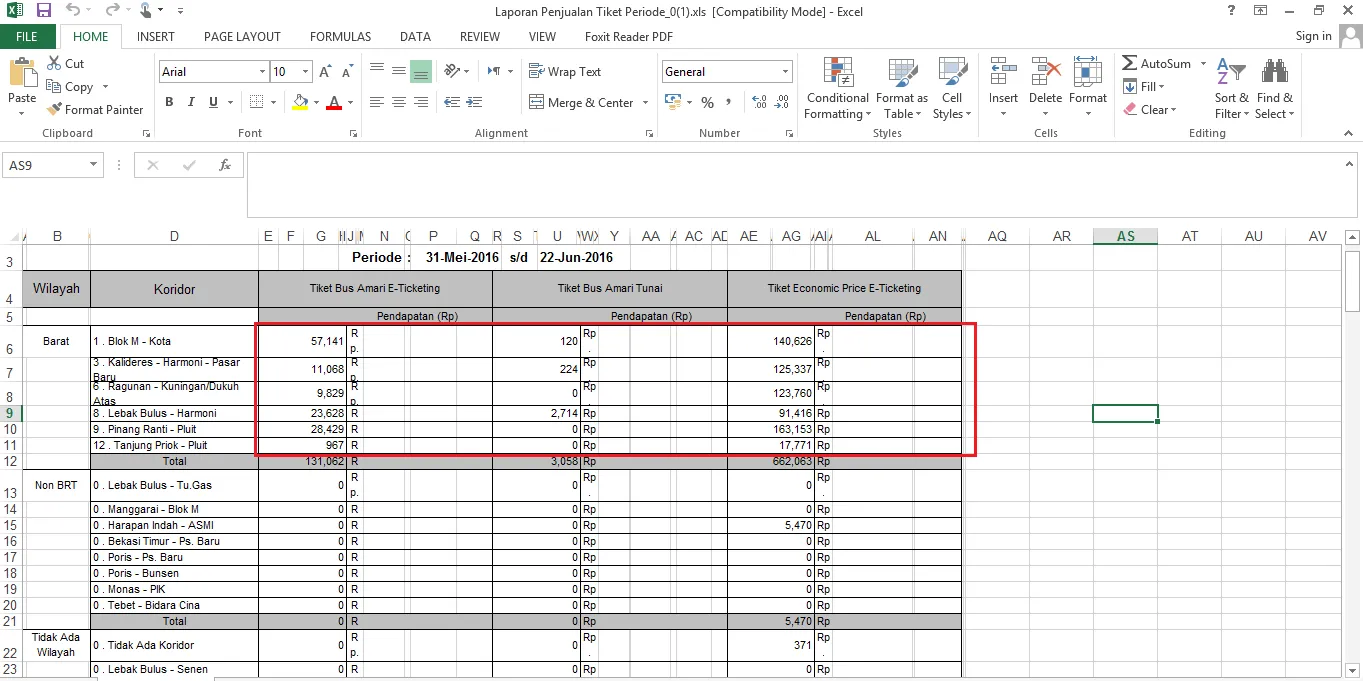
Task: Click Merge & Center
Action: (581, 103)
